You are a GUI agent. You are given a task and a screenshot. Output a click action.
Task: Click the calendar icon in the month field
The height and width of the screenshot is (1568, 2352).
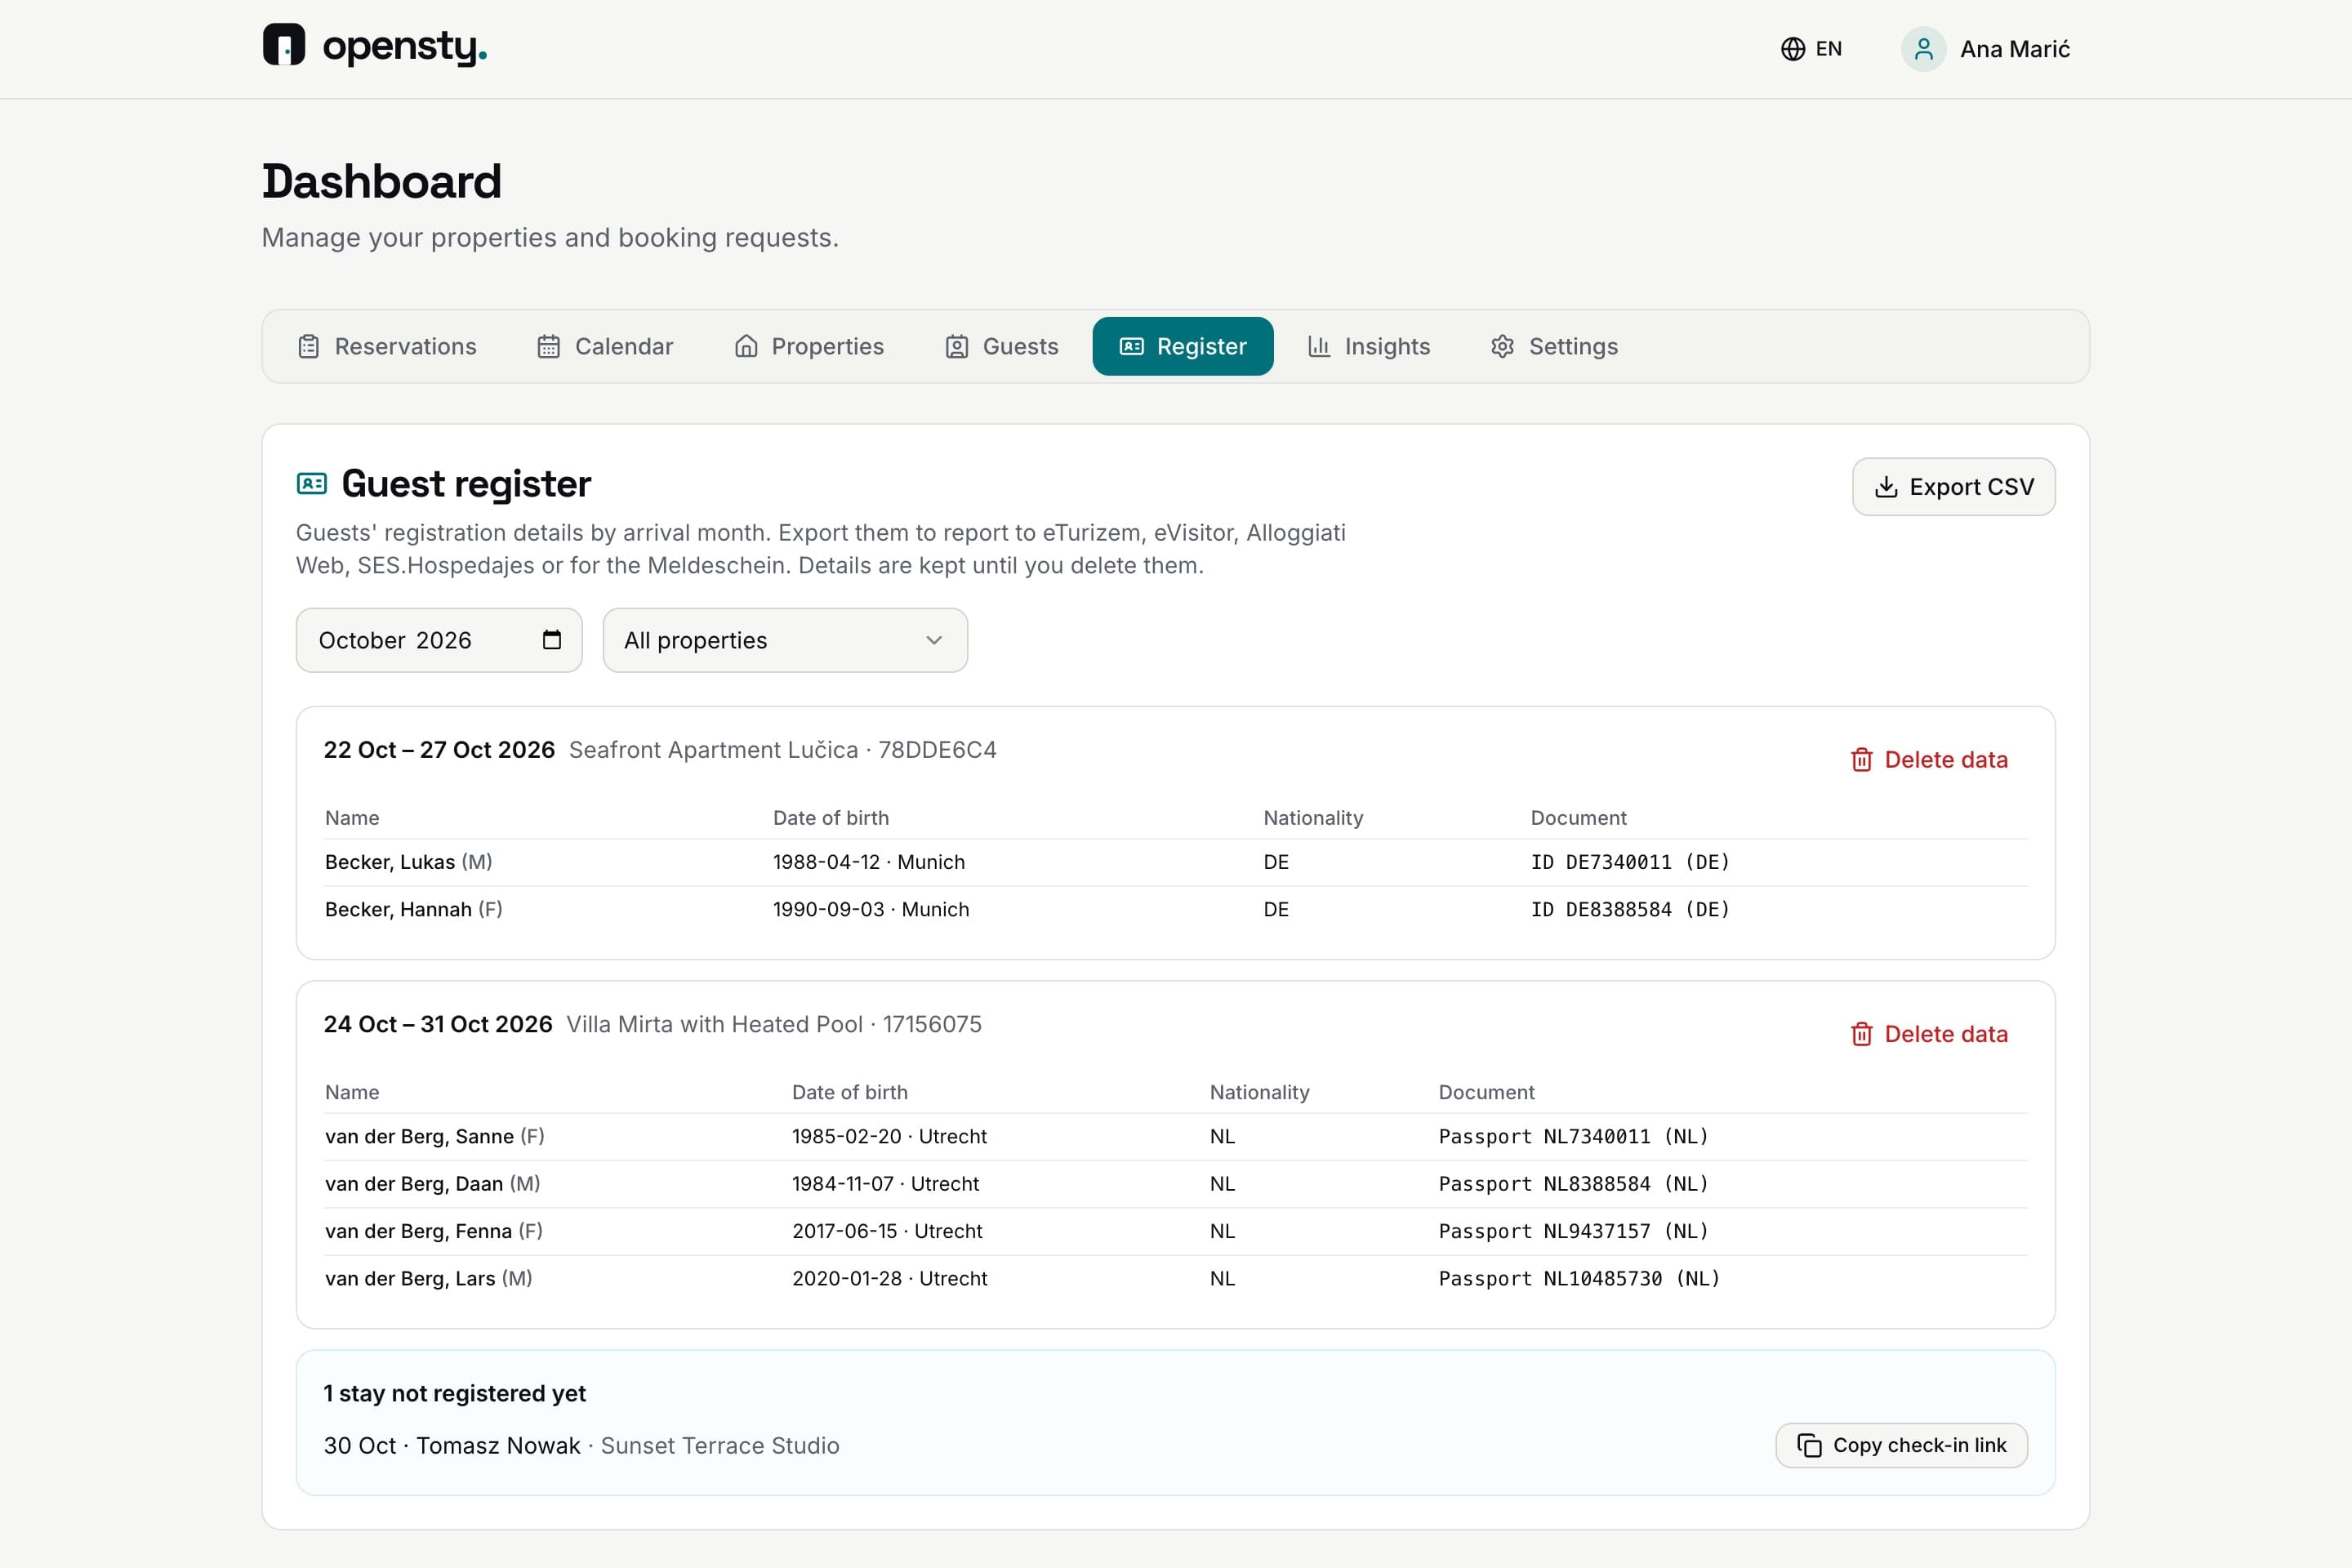click(x=552, y=640)
